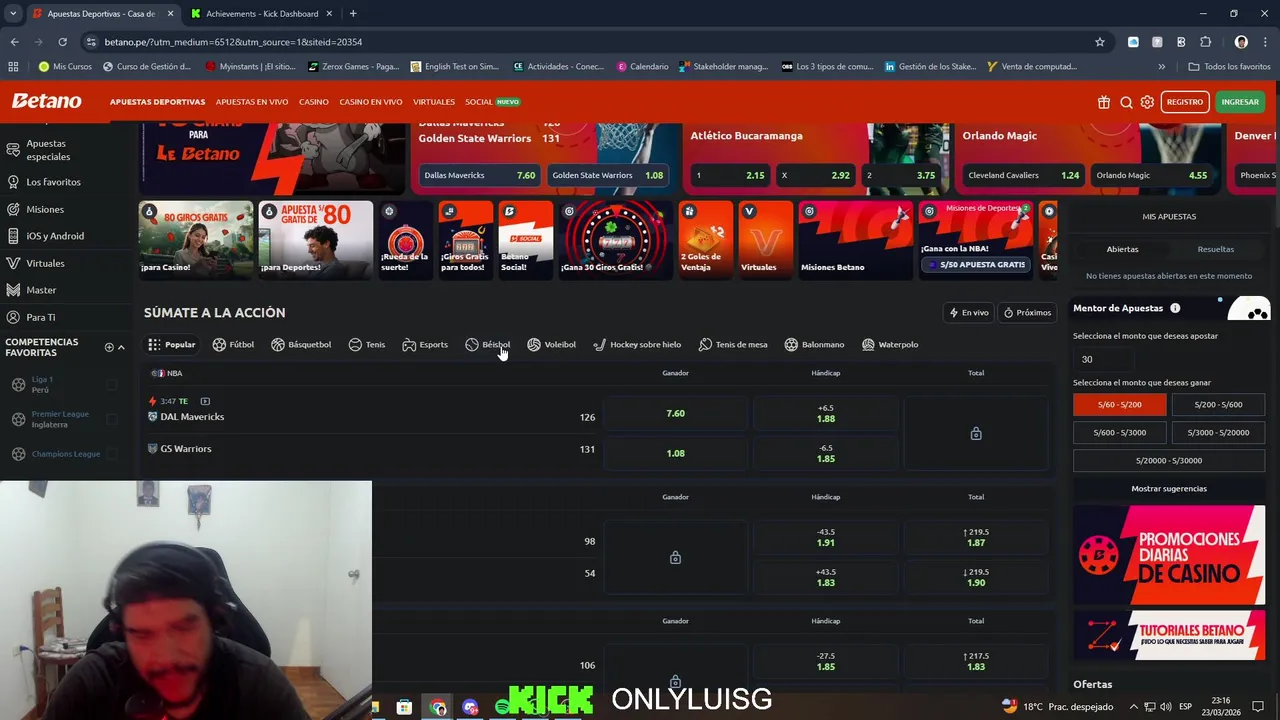Select the S/600 - S/3000 win amount
This screenshot has height=720, width=1280.
(x=1119, y=432)
